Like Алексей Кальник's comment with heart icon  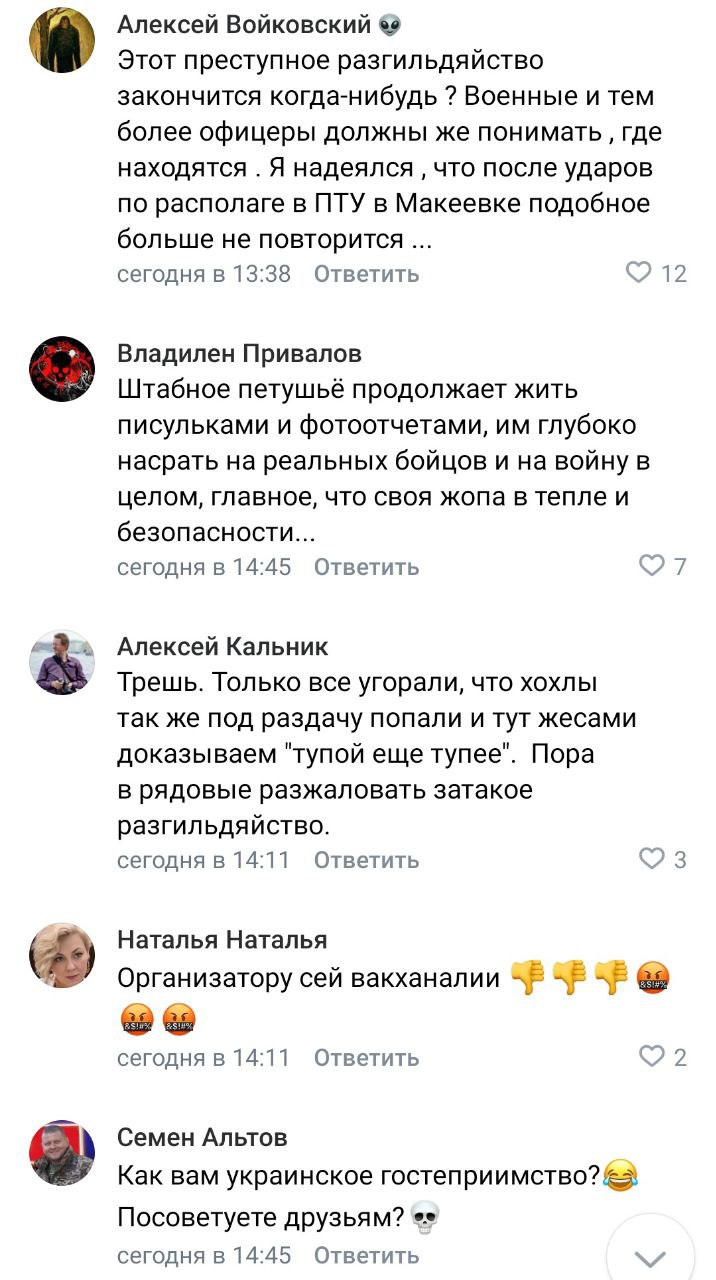(652, 859)
